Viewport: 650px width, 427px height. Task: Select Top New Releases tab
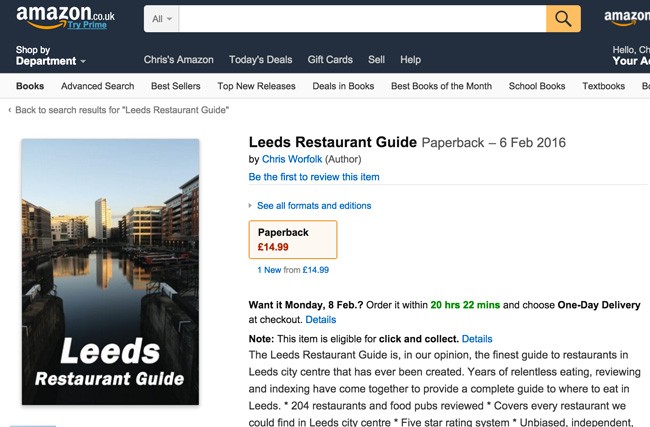point(256,86)
